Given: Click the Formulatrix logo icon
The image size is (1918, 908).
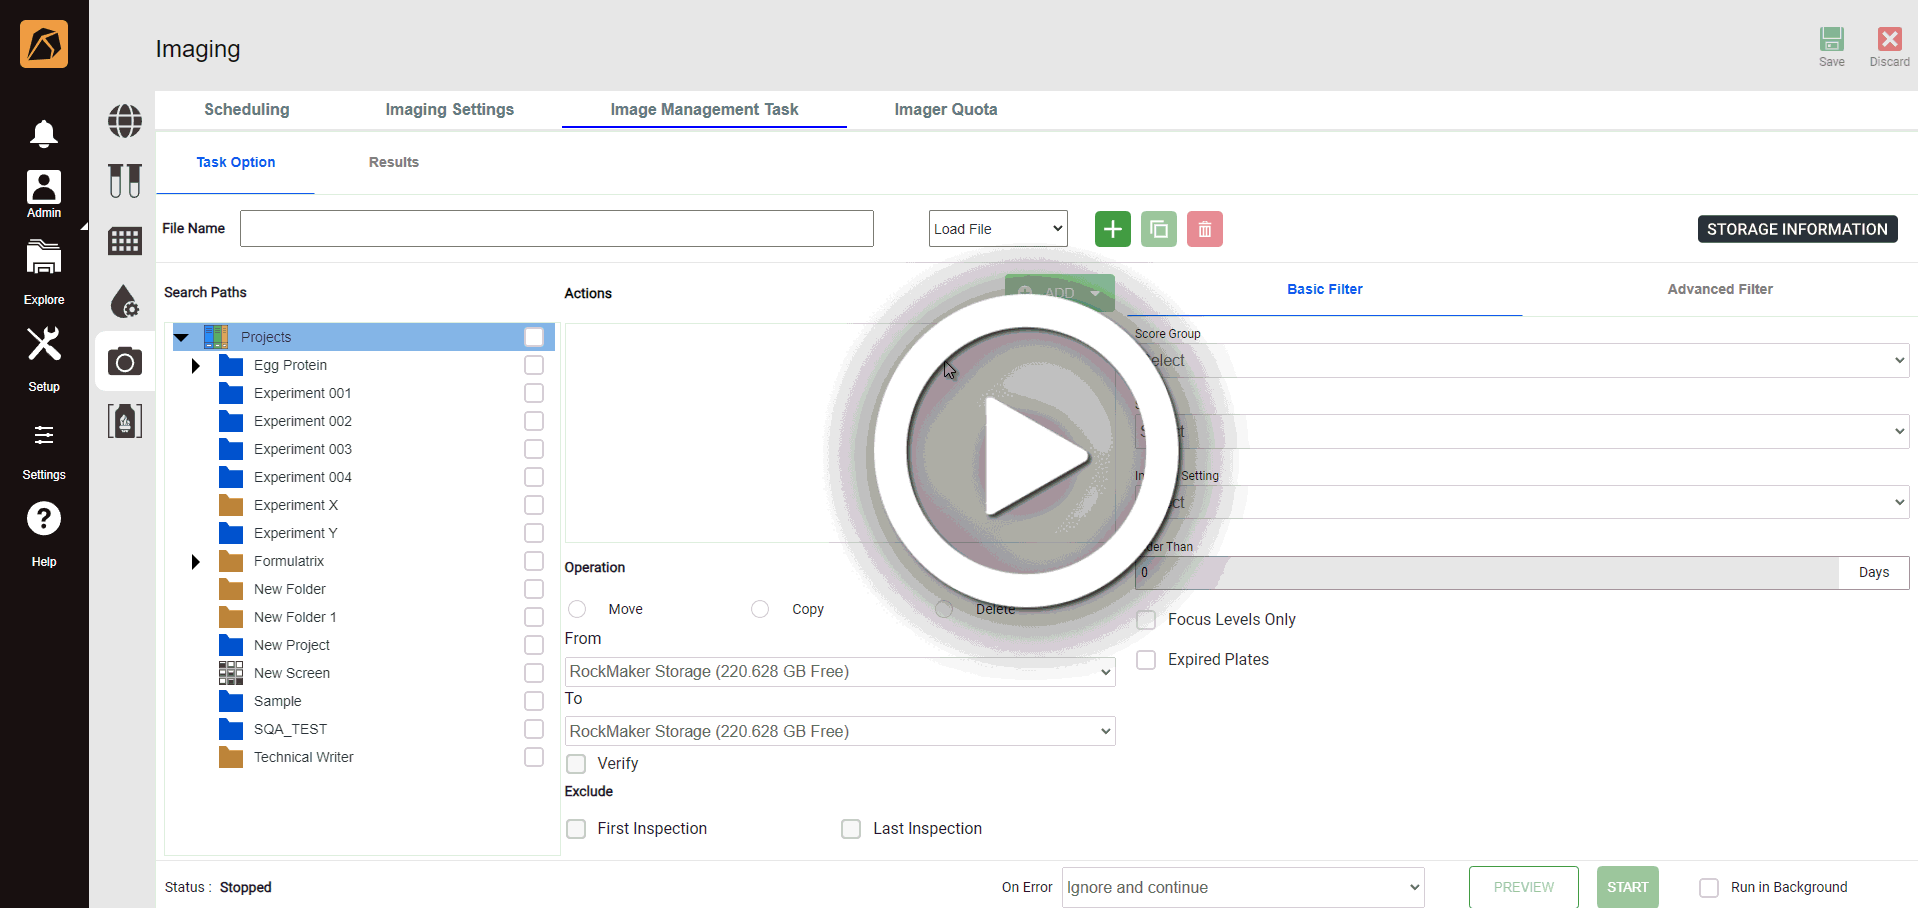Looking at the screenshot, I should point(44,44).
